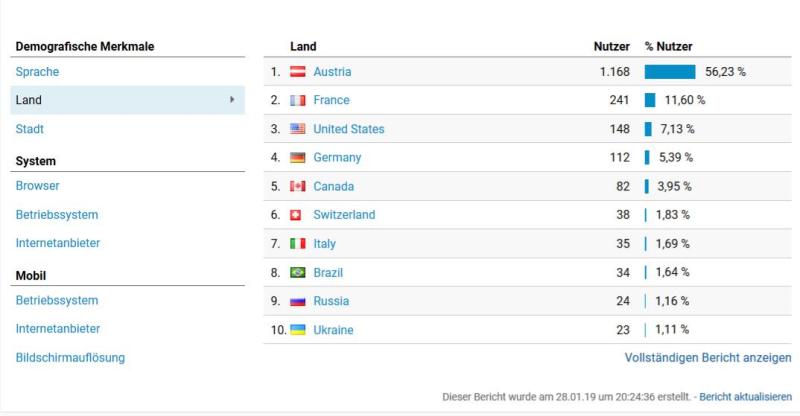Open Browser under System section
The height and width of the screenshot is (416, 800).
37,186
